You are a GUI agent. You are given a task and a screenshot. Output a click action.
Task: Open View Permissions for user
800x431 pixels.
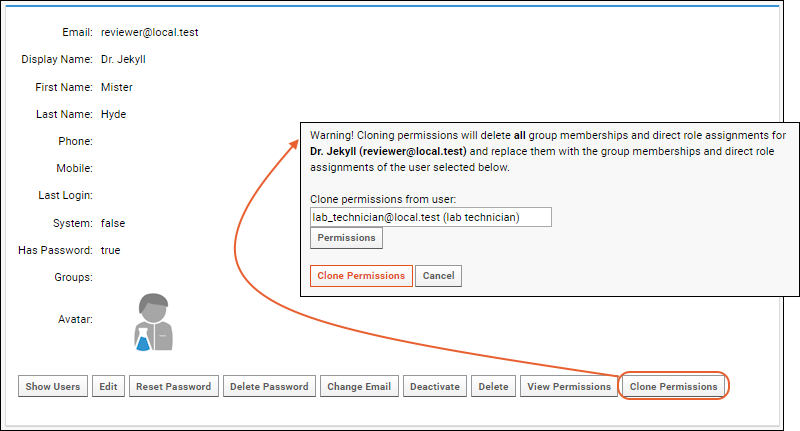pos(569,387)
